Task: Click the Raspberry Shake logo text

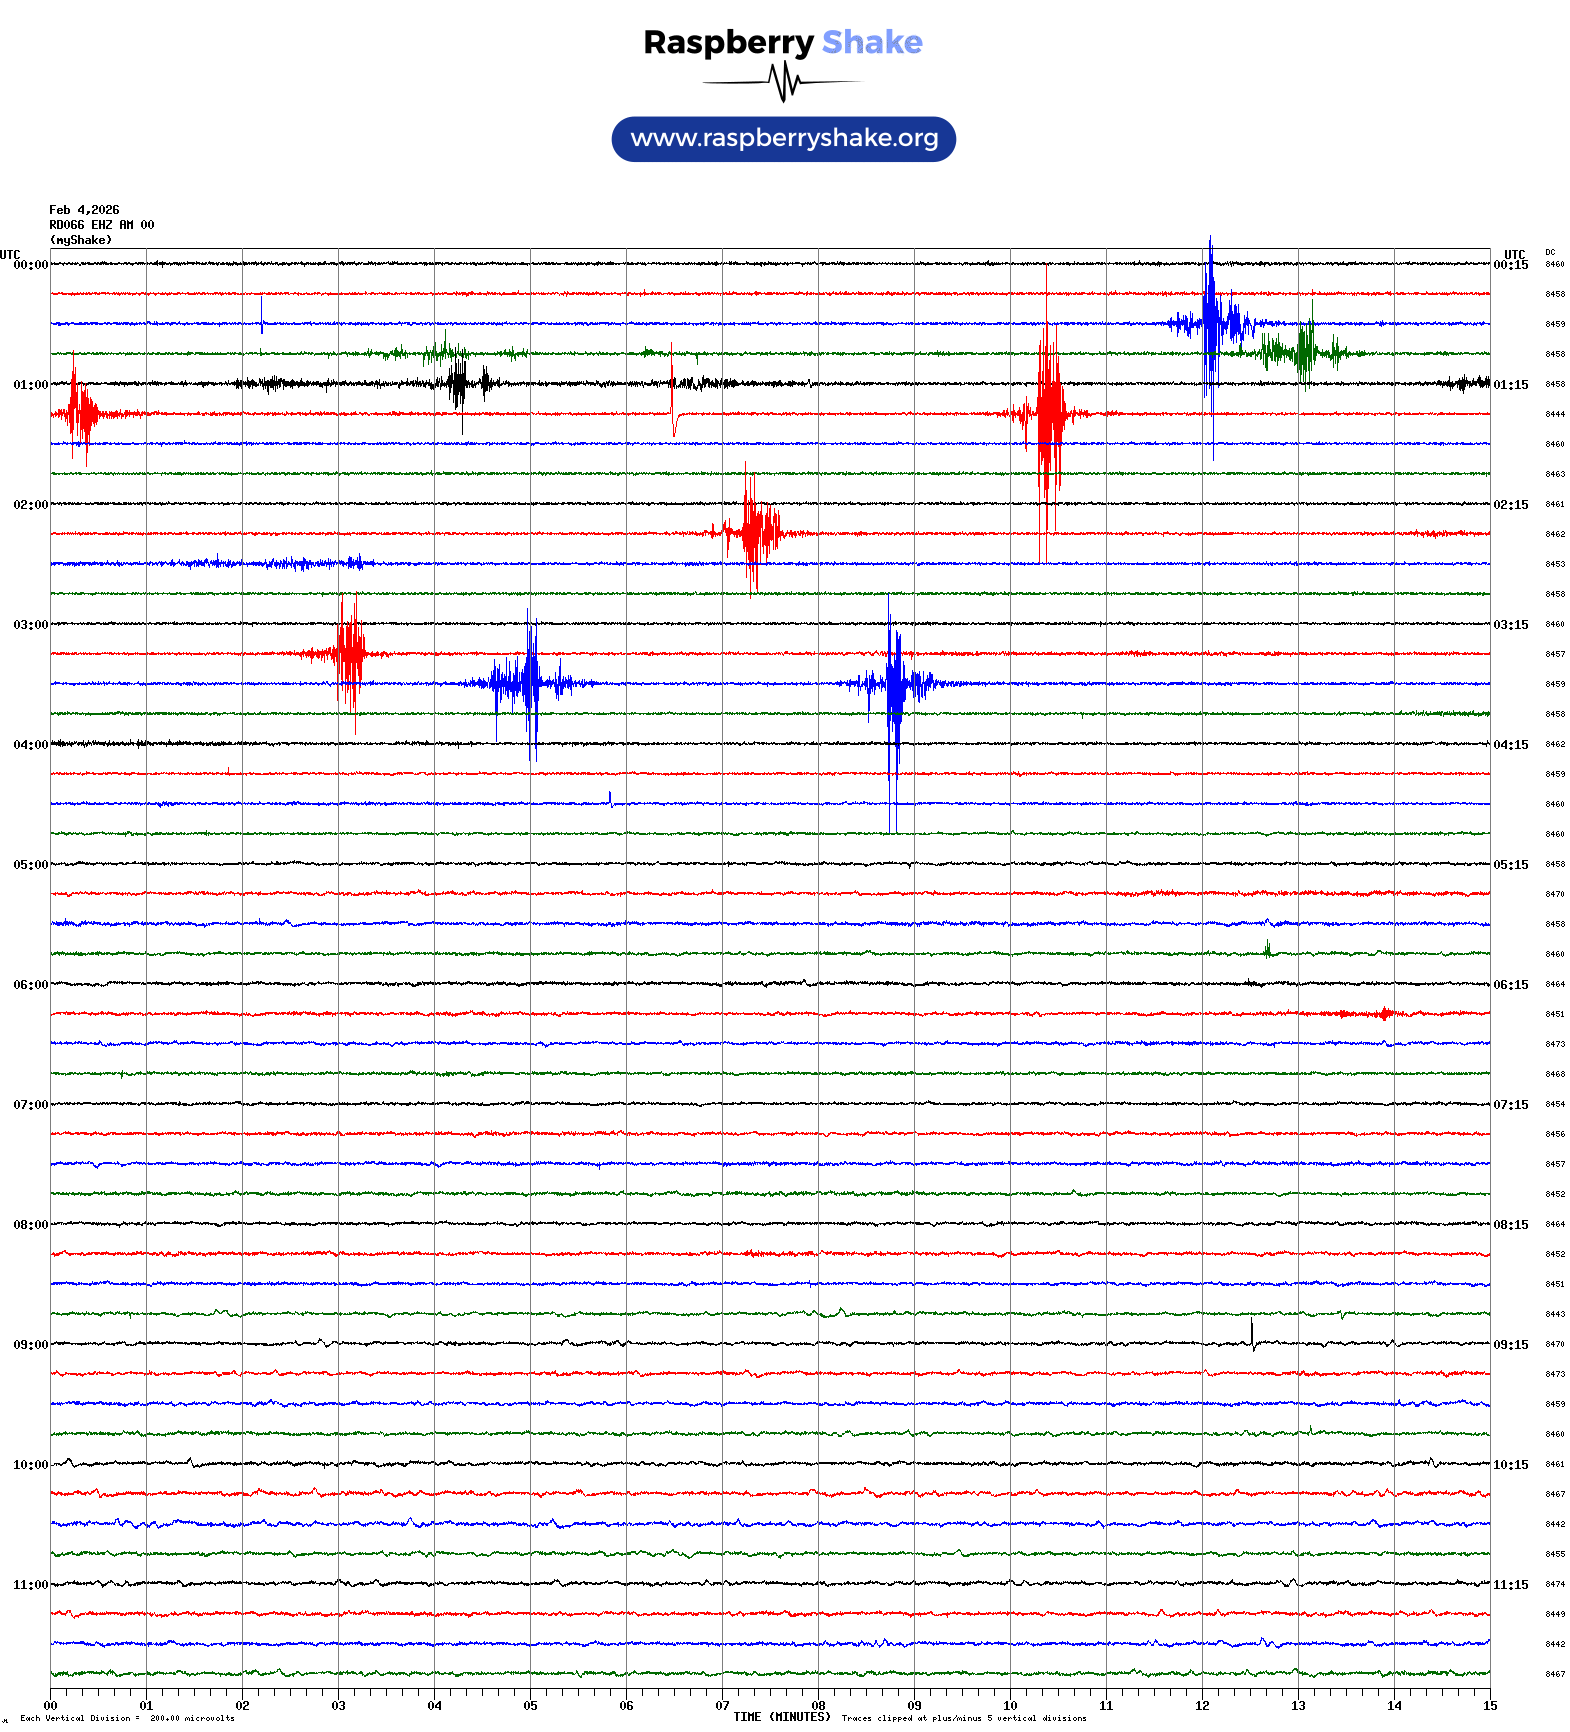Action: (782, 42)
